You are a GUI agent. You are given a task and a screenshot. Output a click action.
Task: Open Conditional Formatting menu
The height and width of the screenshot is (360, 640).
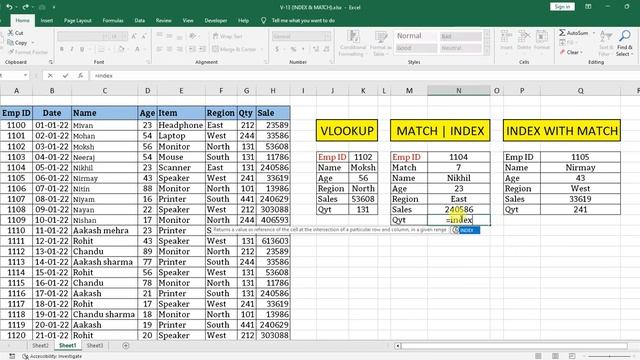coord(353,43)
